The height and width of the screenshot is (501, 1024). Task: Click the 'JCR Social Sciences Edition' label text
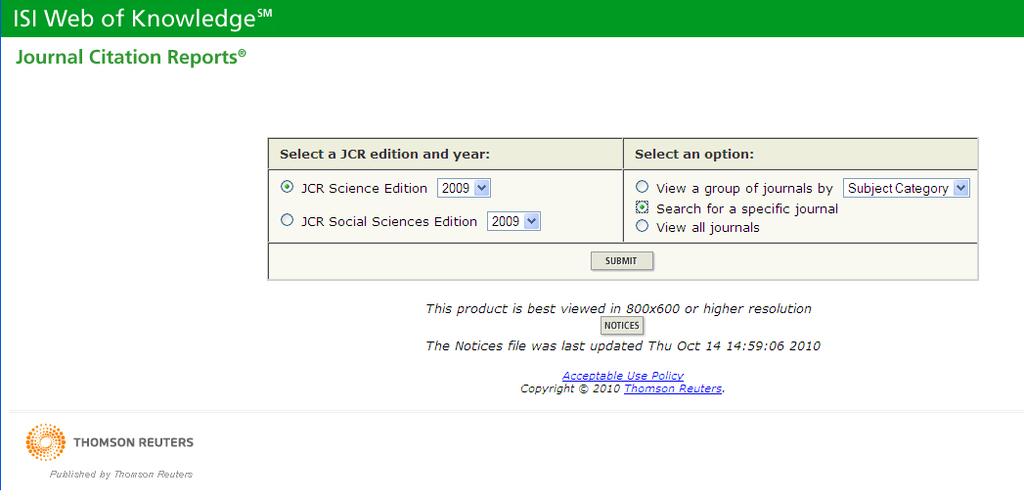tap(389, 221)
